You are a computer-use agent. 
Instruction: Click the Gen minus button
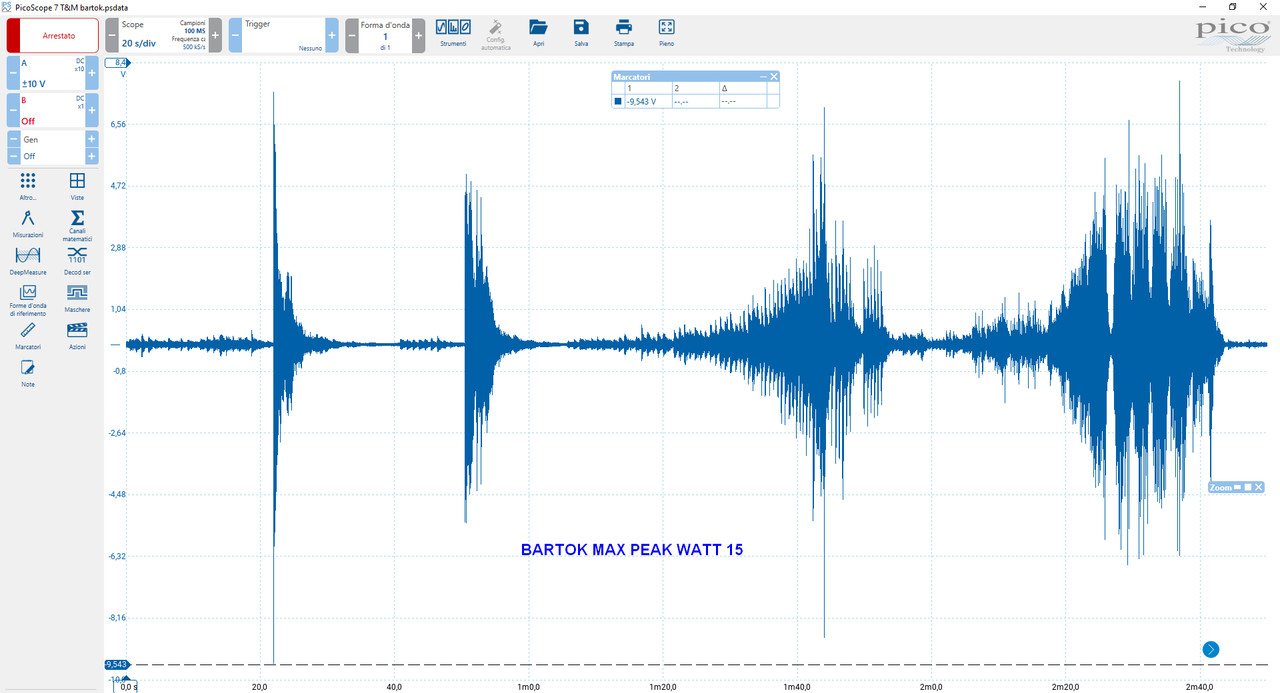tap(14, 140)
